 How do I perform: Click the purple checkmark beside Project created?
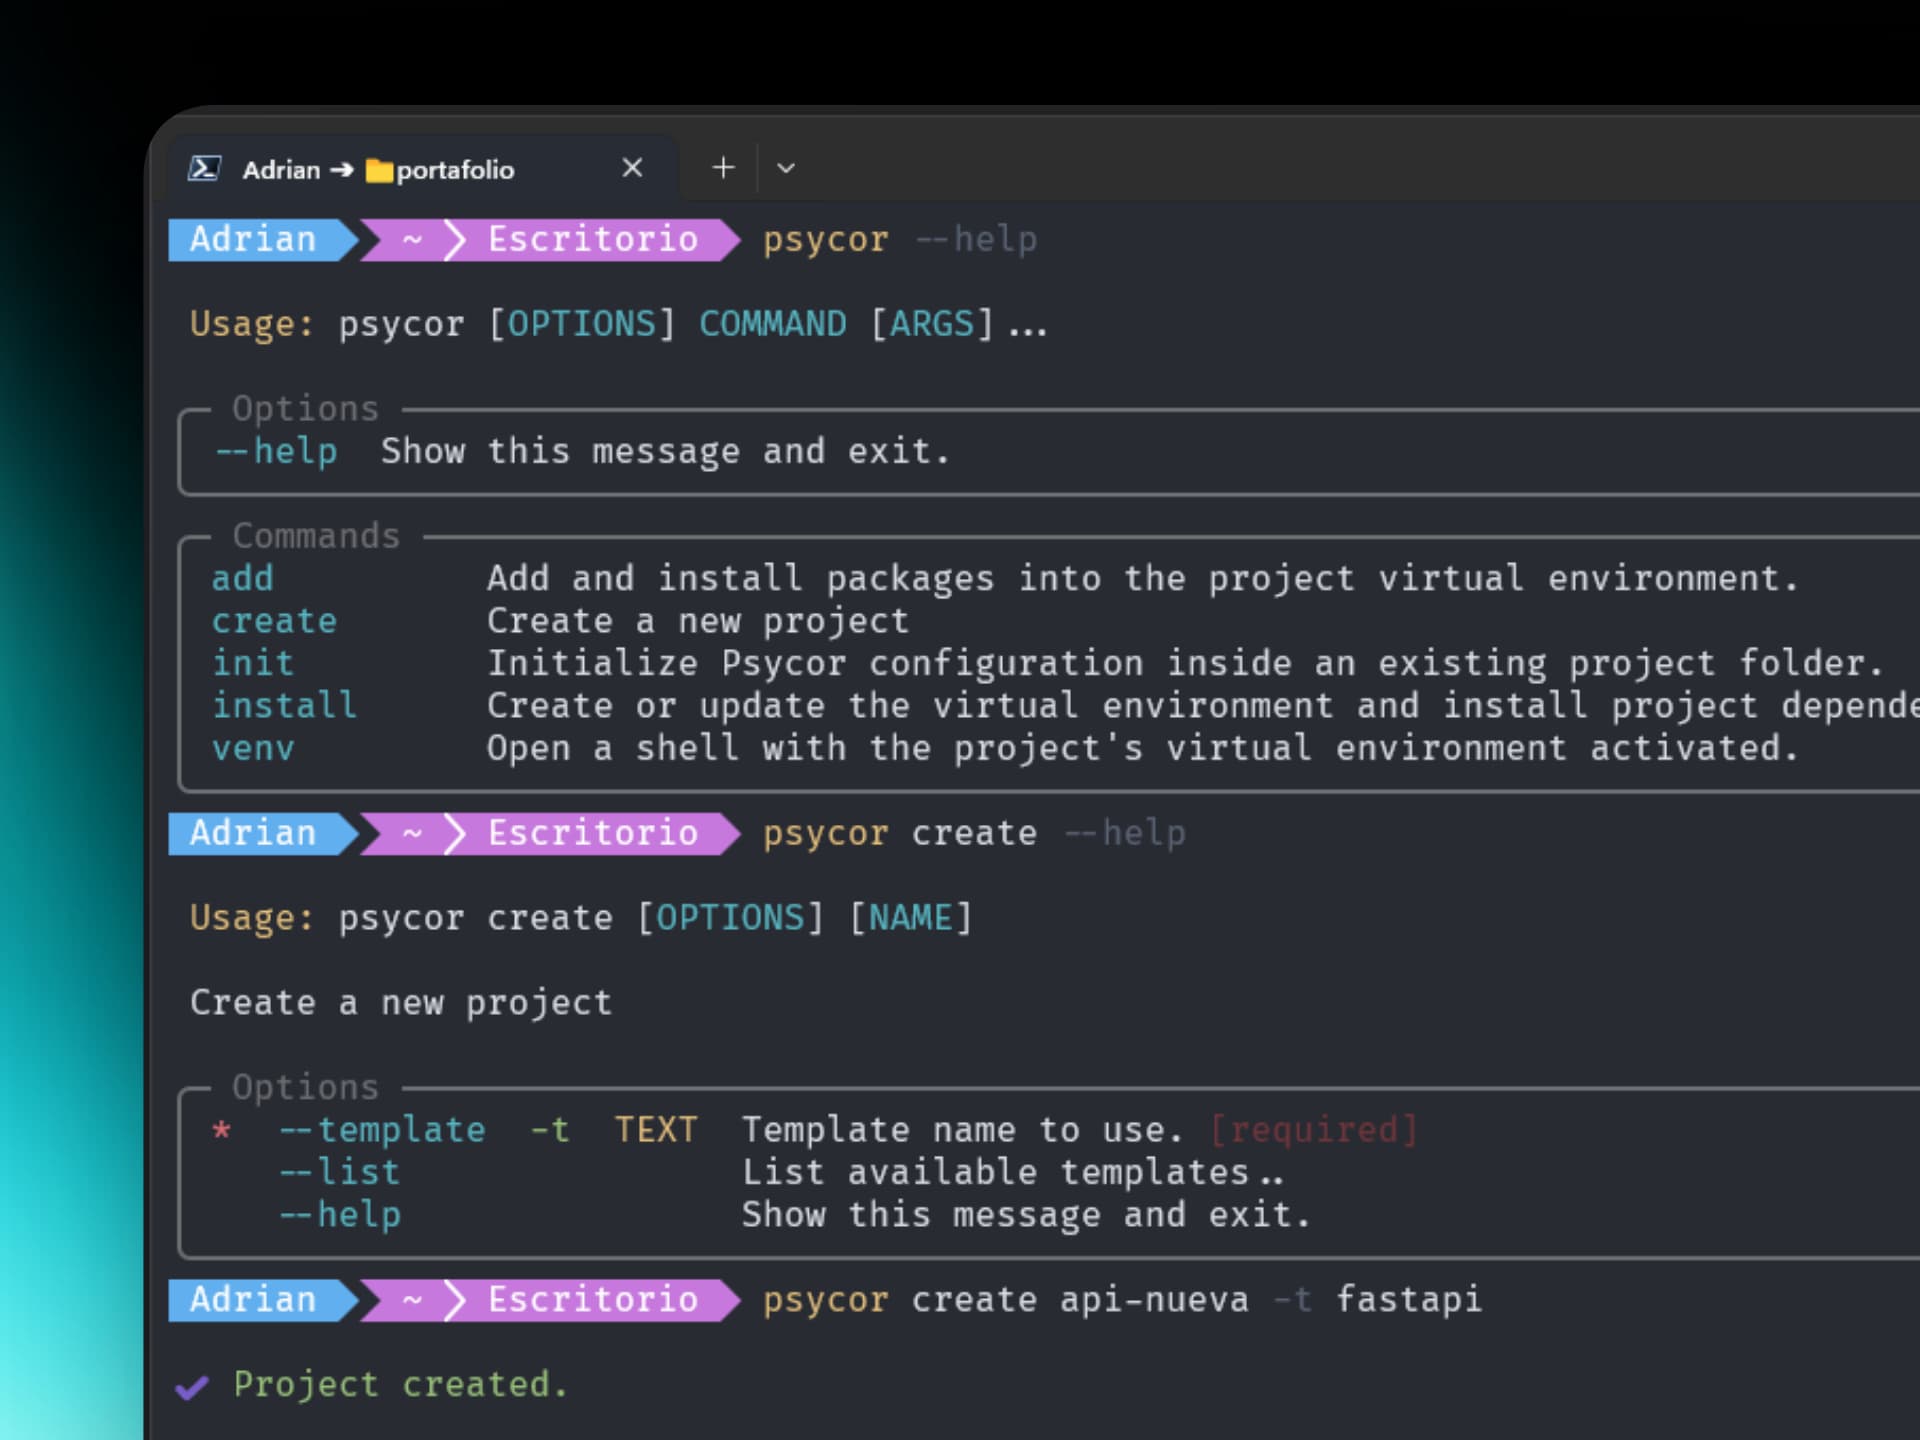[x=192, y=1386]
